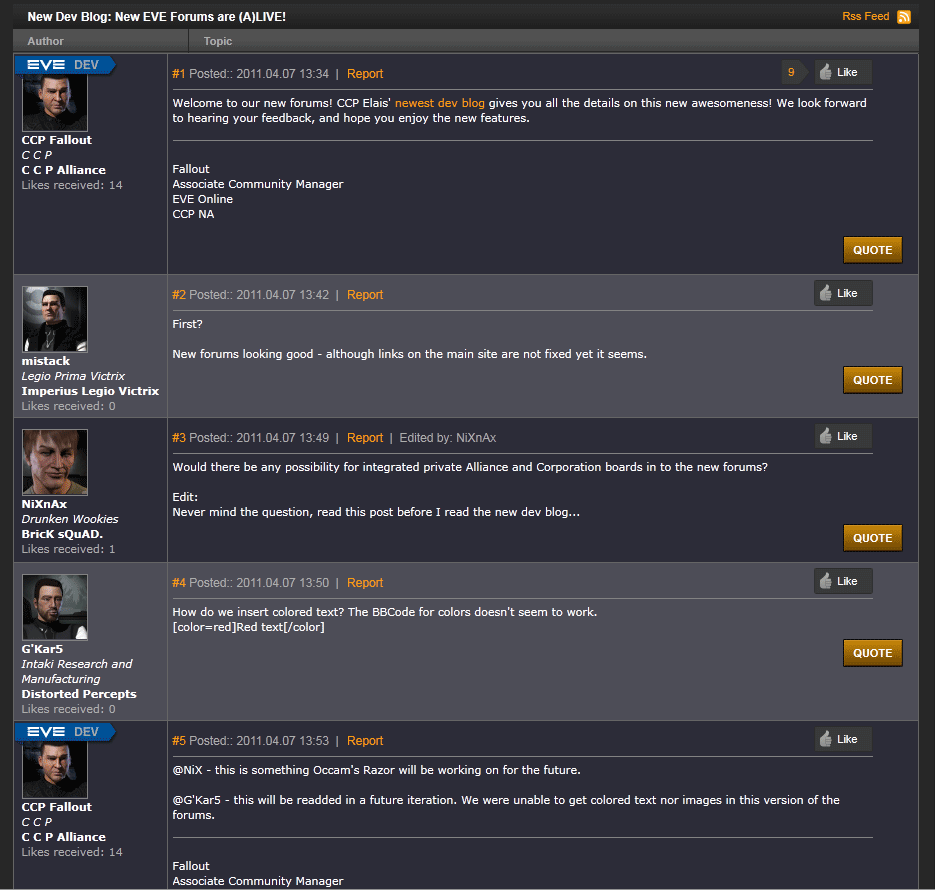Click the Distorted Percepts alliance
The height and width of the screenshot is (890, 935).
(x=79, y=694)
